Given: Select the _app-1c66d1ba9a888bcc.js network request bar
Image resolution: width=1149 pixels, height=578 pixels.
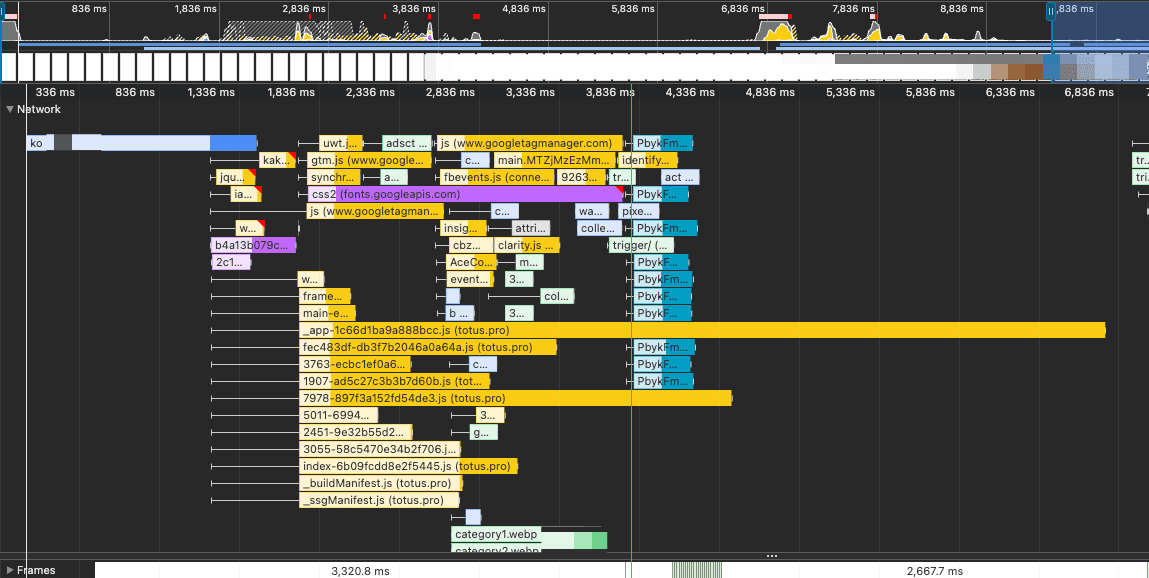Looking at the screenshot, I should (400, 329).
